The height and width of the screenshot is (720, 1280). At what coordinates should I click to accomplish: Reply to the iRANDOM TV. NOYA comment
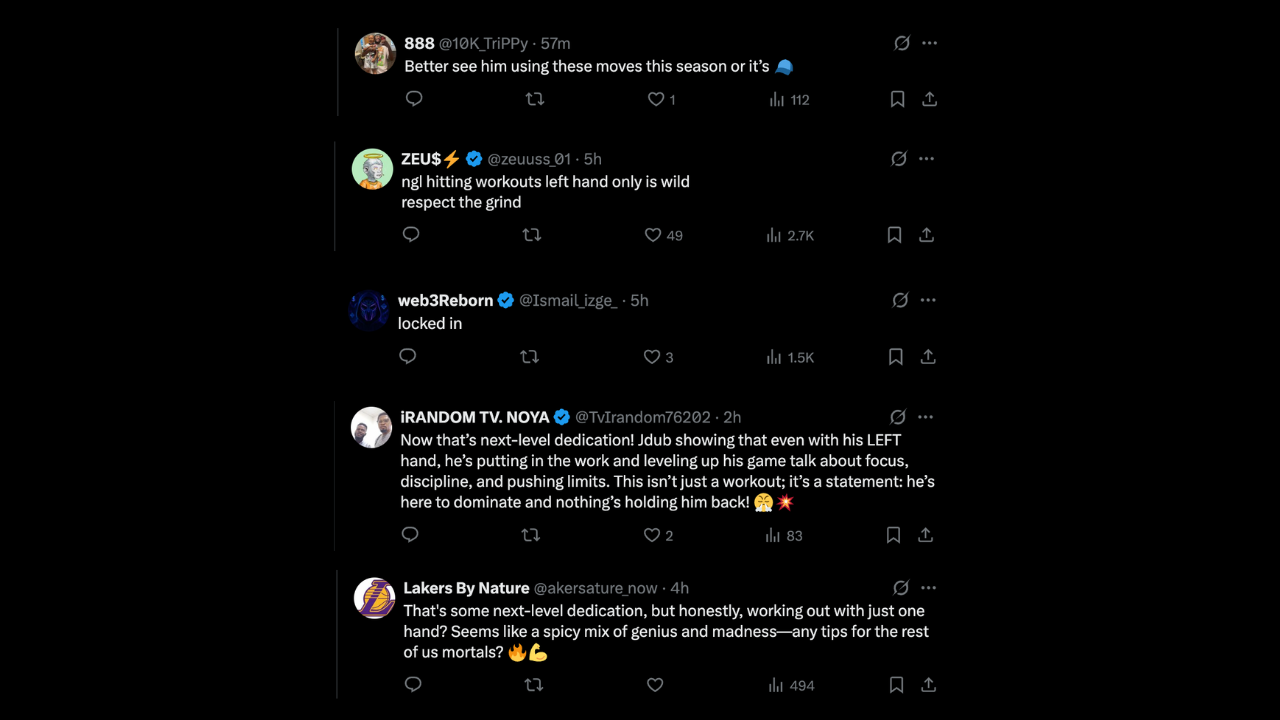pos(410,535)
